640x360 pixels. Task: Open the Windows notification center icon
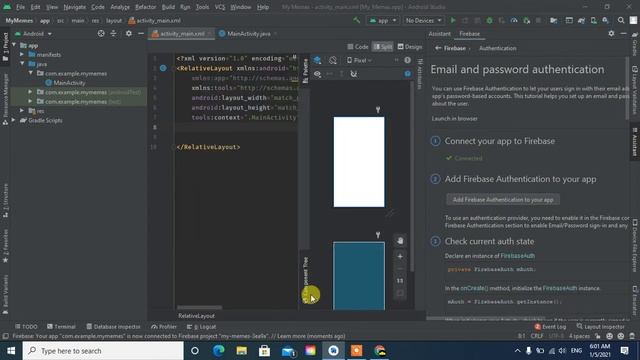624,351
